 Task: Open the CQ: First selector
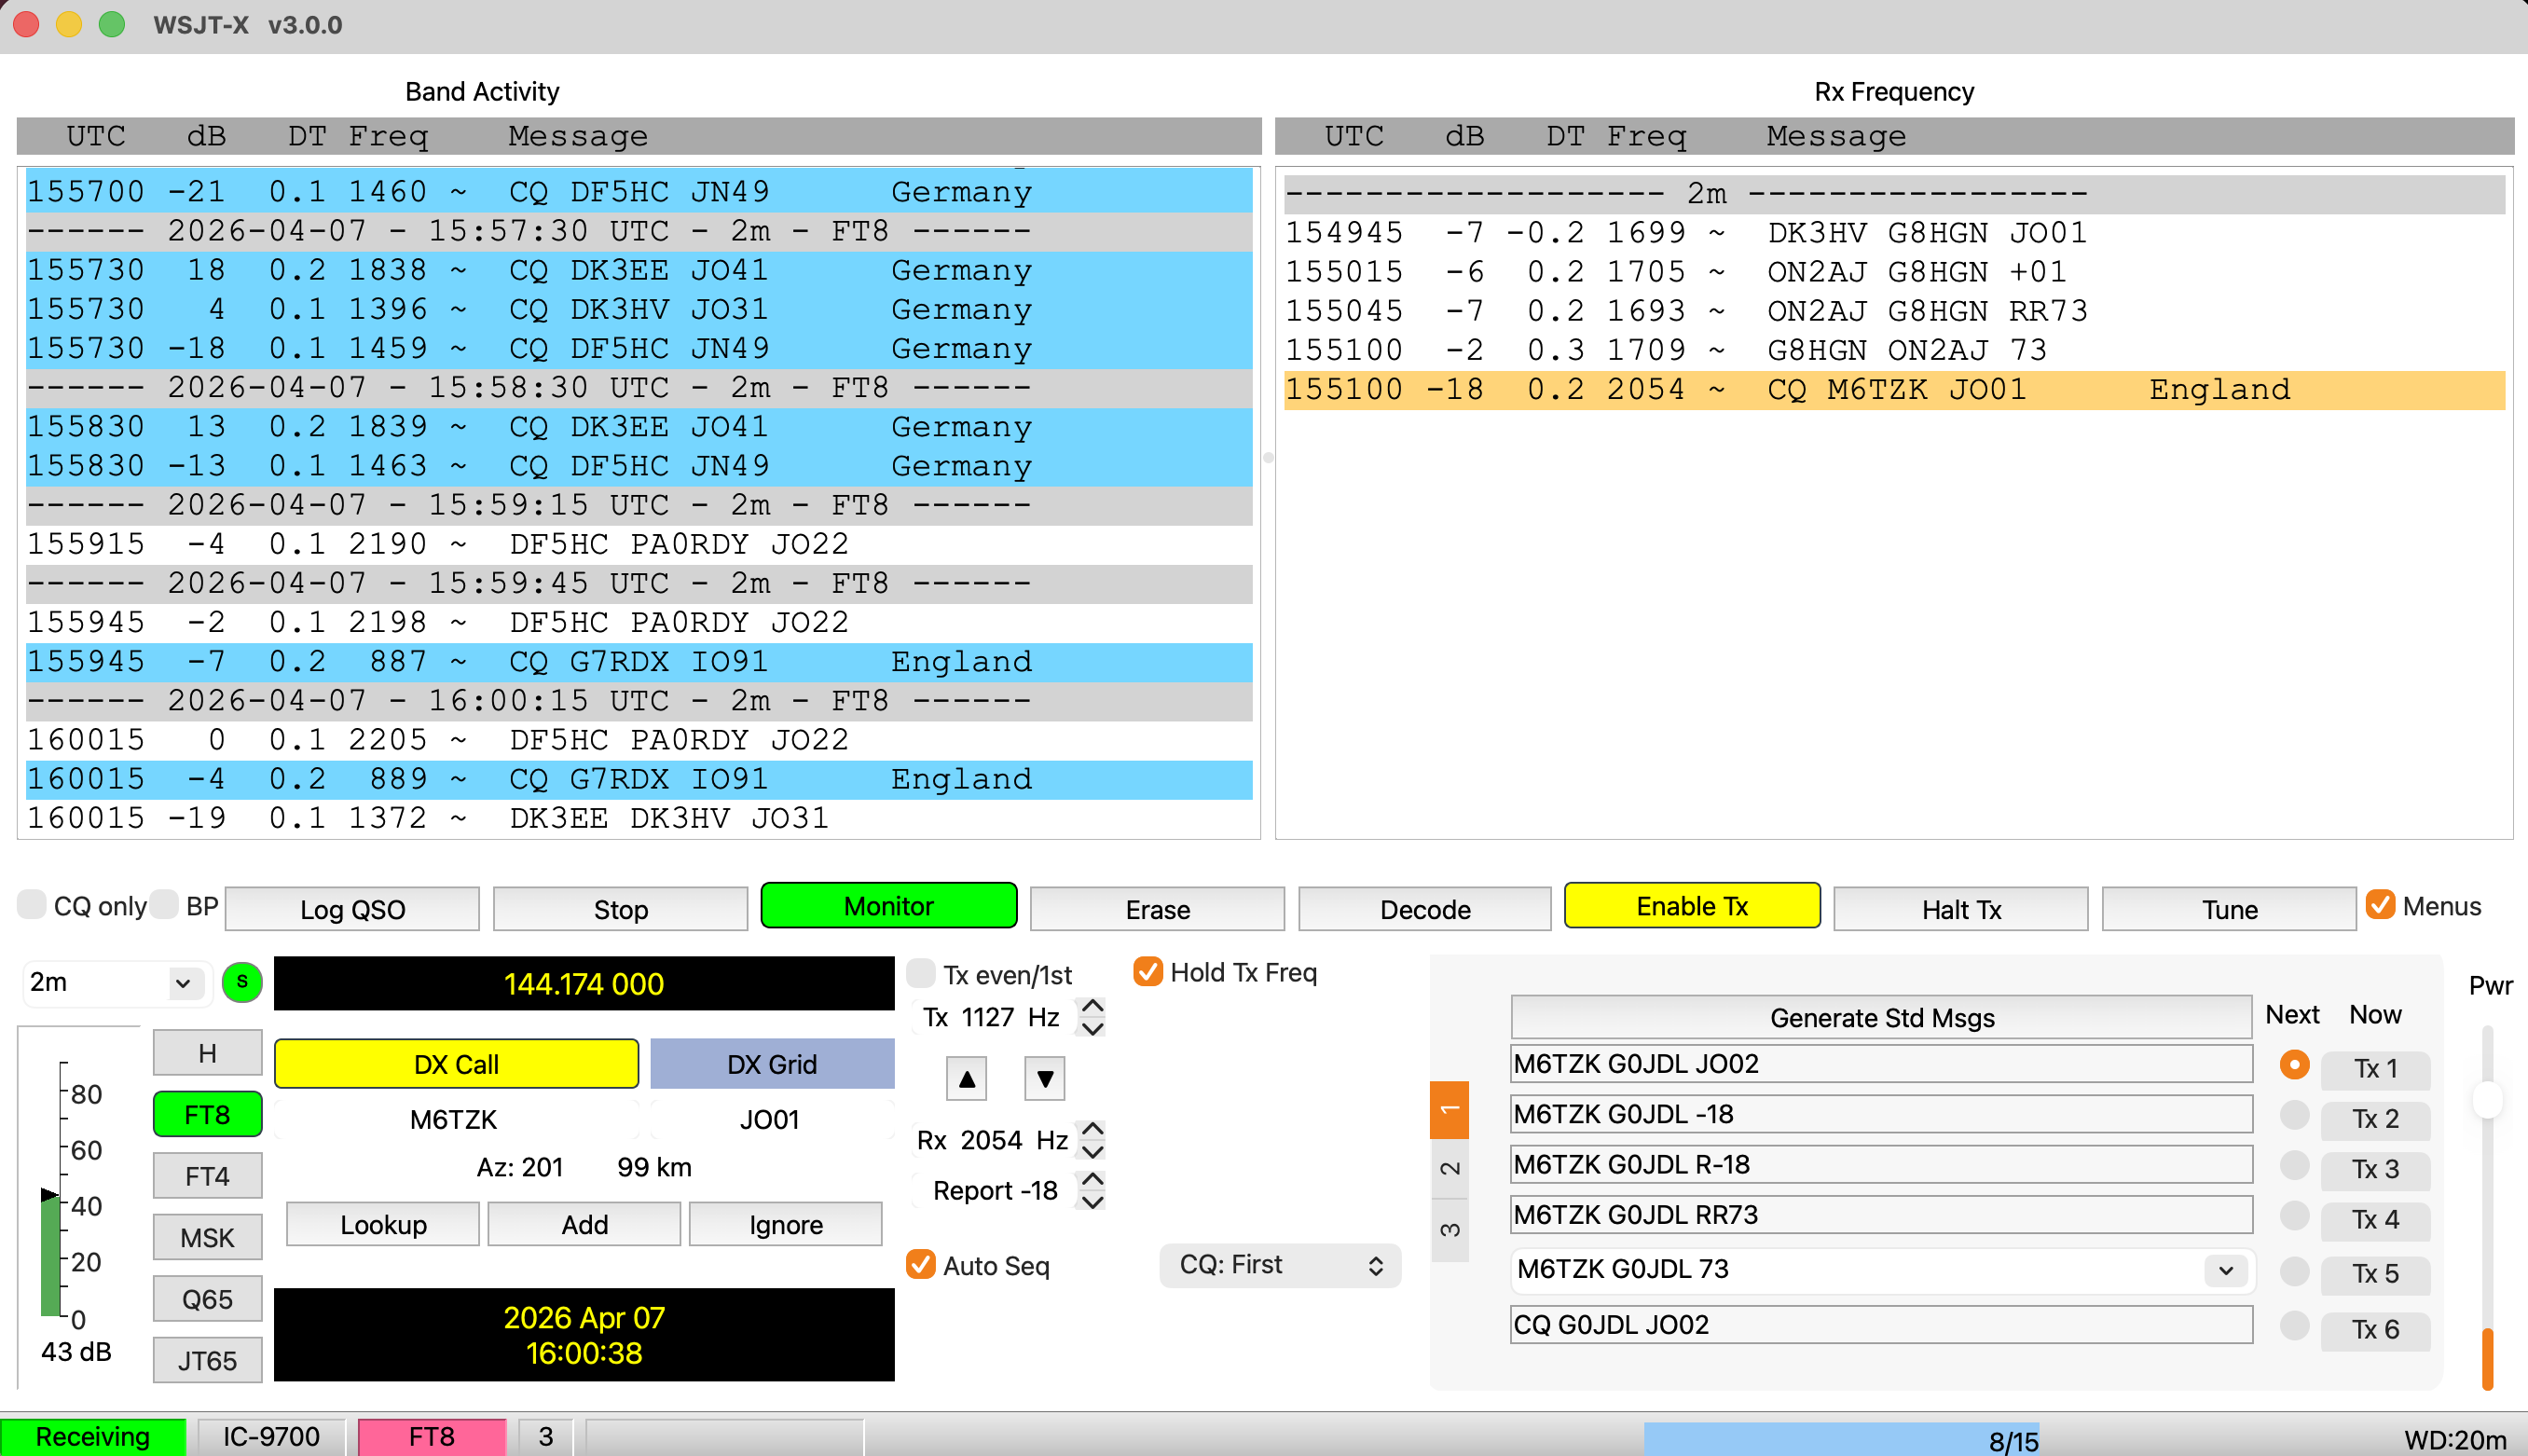point(1279,1265)
